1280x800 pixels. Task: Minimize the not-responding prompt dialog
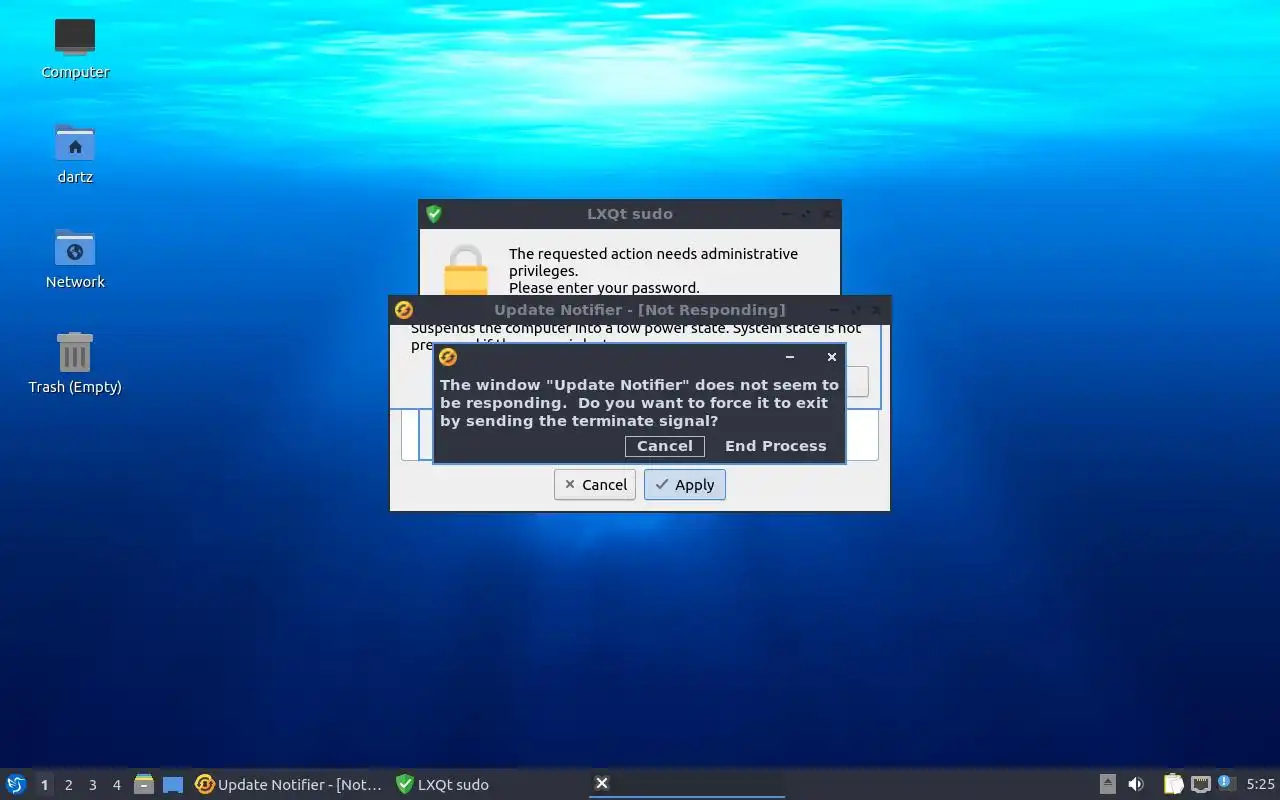click(x=790, y=357)
